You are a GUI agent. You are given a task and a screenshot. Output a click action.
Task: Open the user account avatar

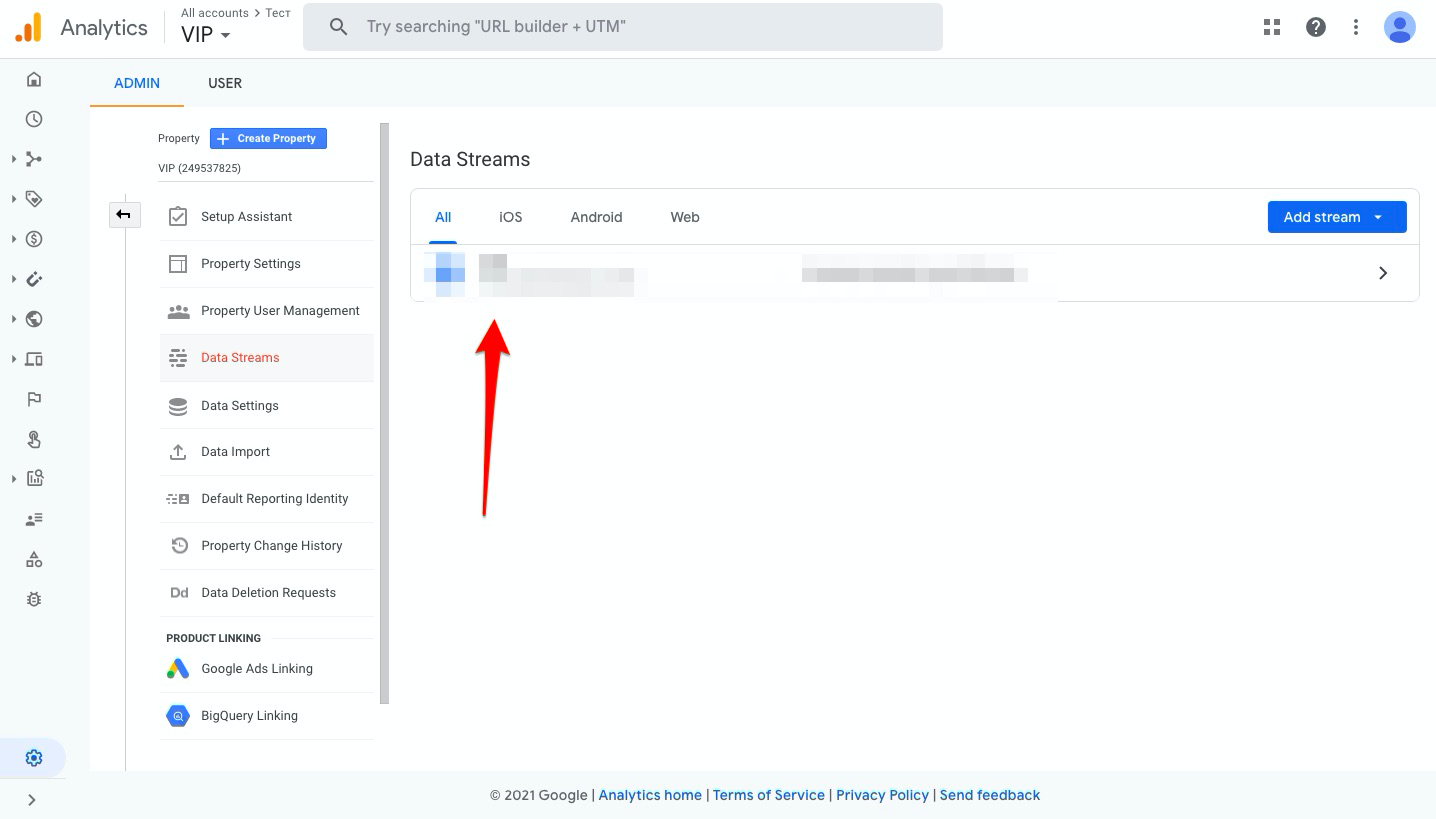(1400, 27)
